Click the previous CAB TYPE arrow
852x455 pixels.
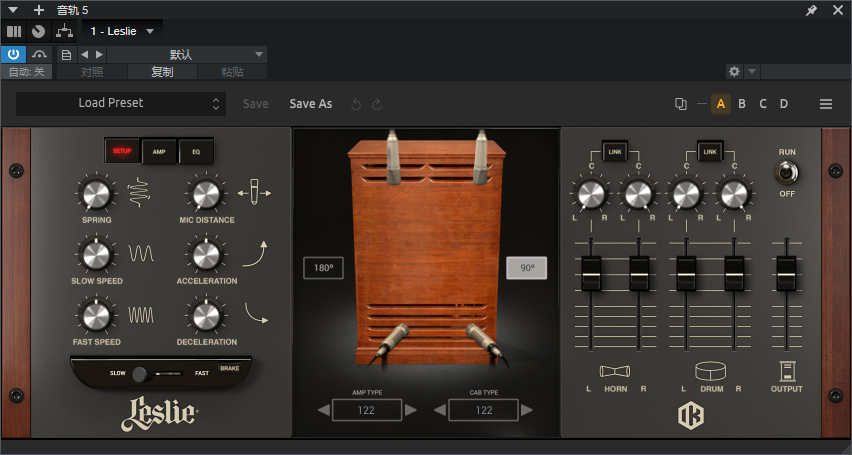pos(440,410)
